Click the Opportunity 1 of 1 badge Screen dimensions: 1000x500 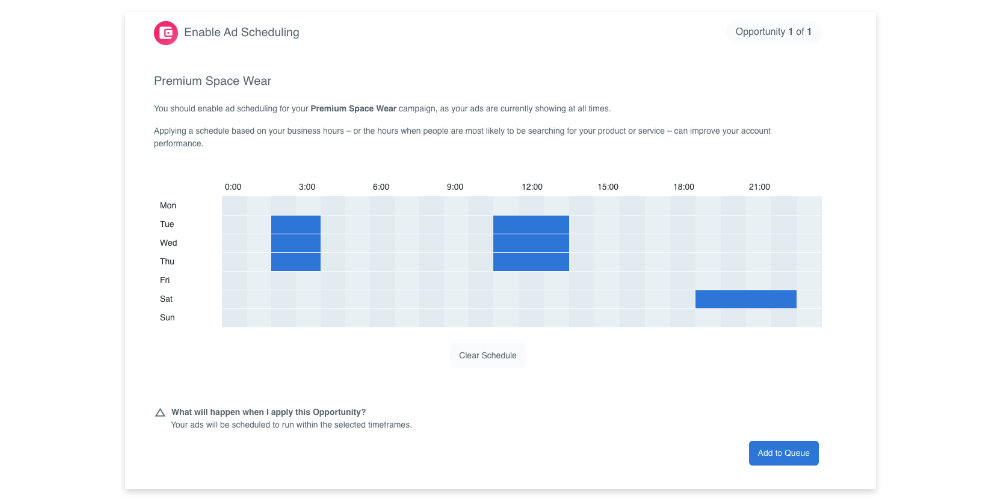coord(773,32)
